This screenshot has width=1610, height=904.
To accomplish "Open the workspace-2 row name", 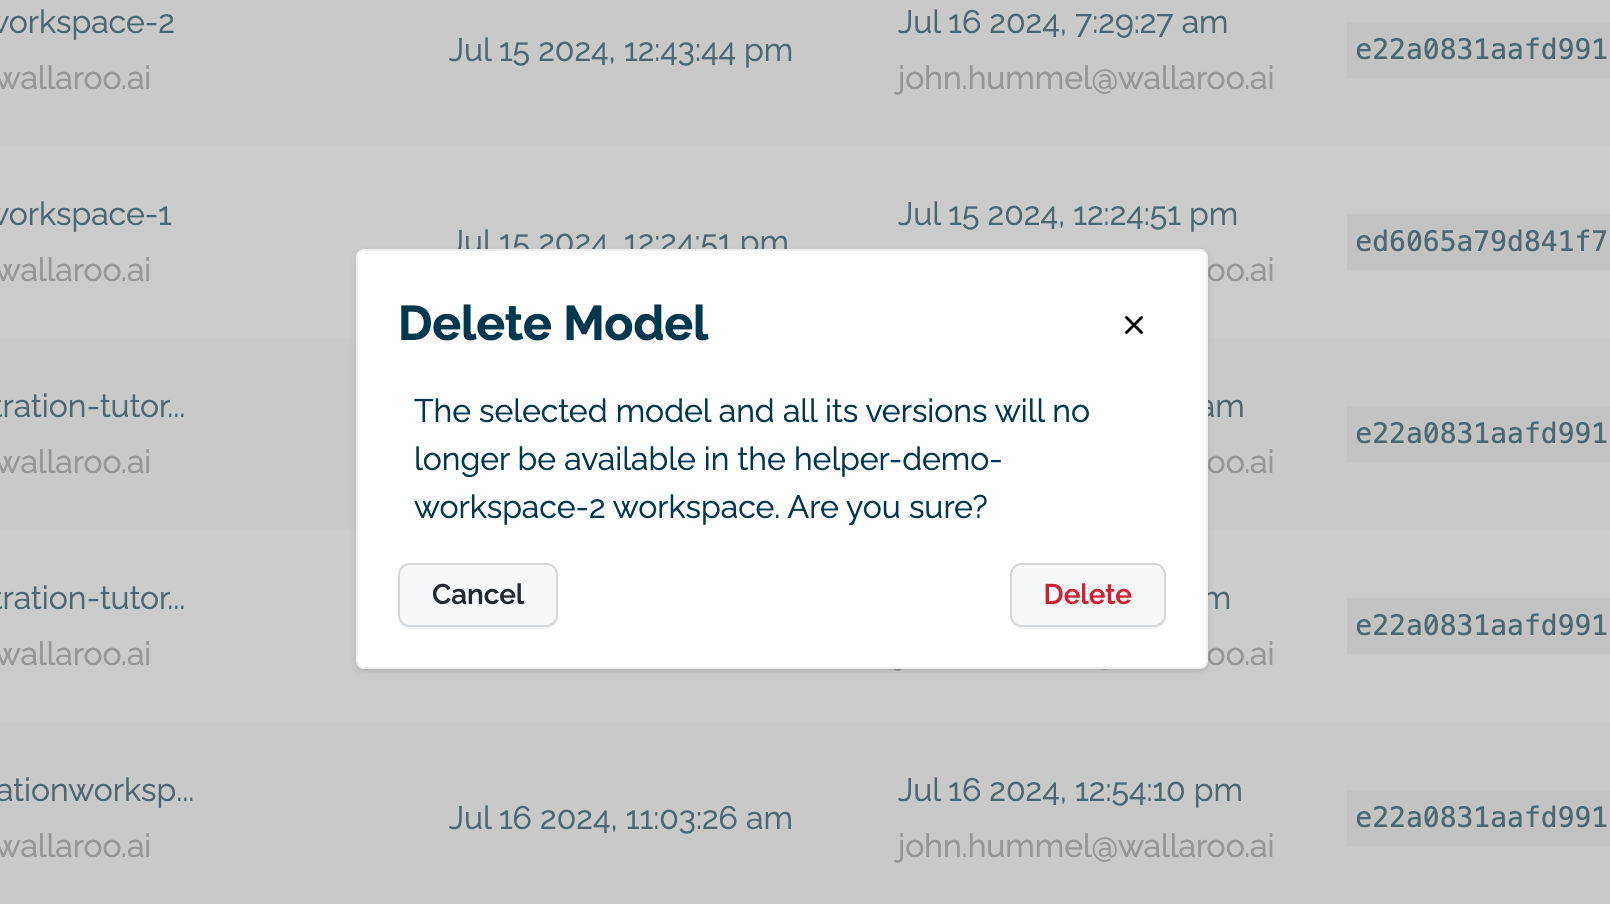I will (x=87, y=22).
